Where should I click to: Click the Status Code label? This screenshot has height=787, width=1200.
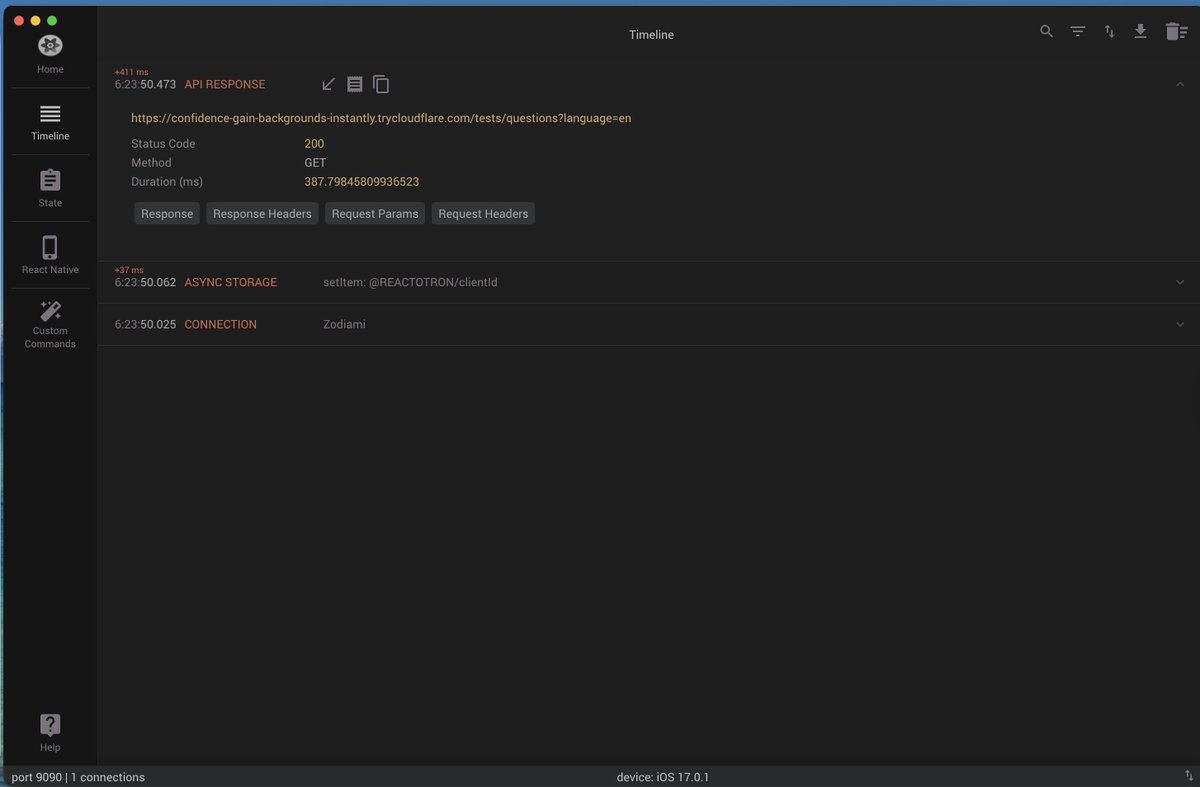(163, 144)
